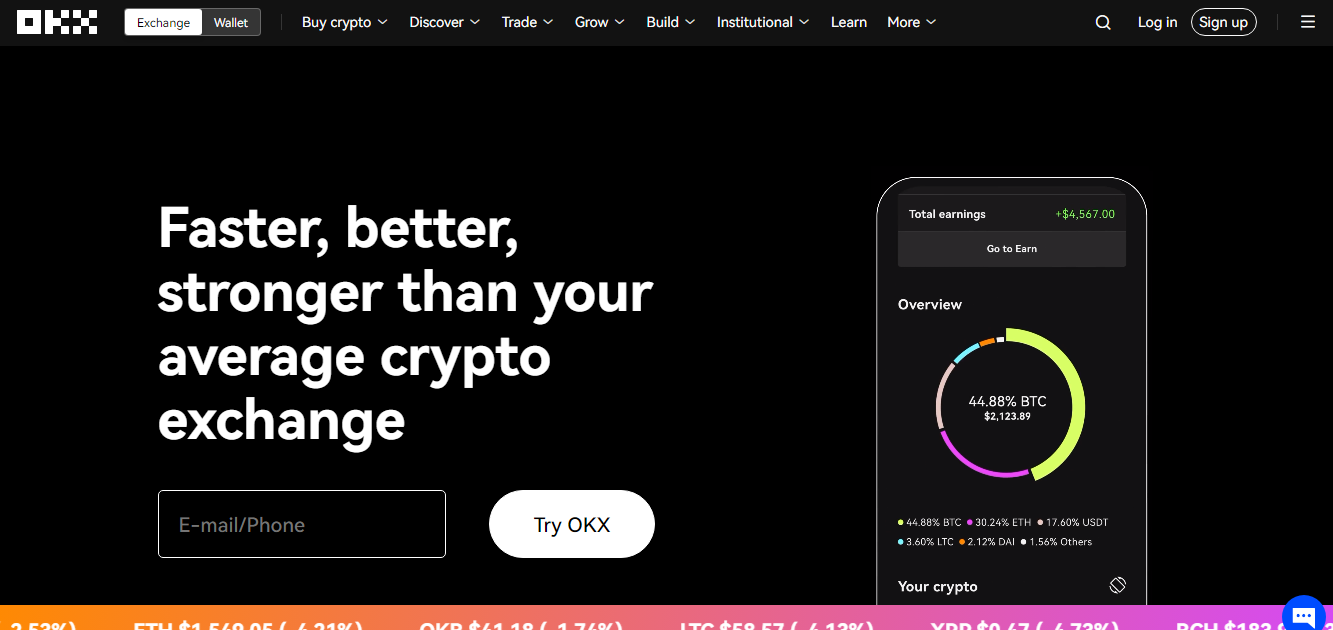The image size is (1333, 630).
Task: Switch to the Wallet toggle option
Action: pos(231,22)
